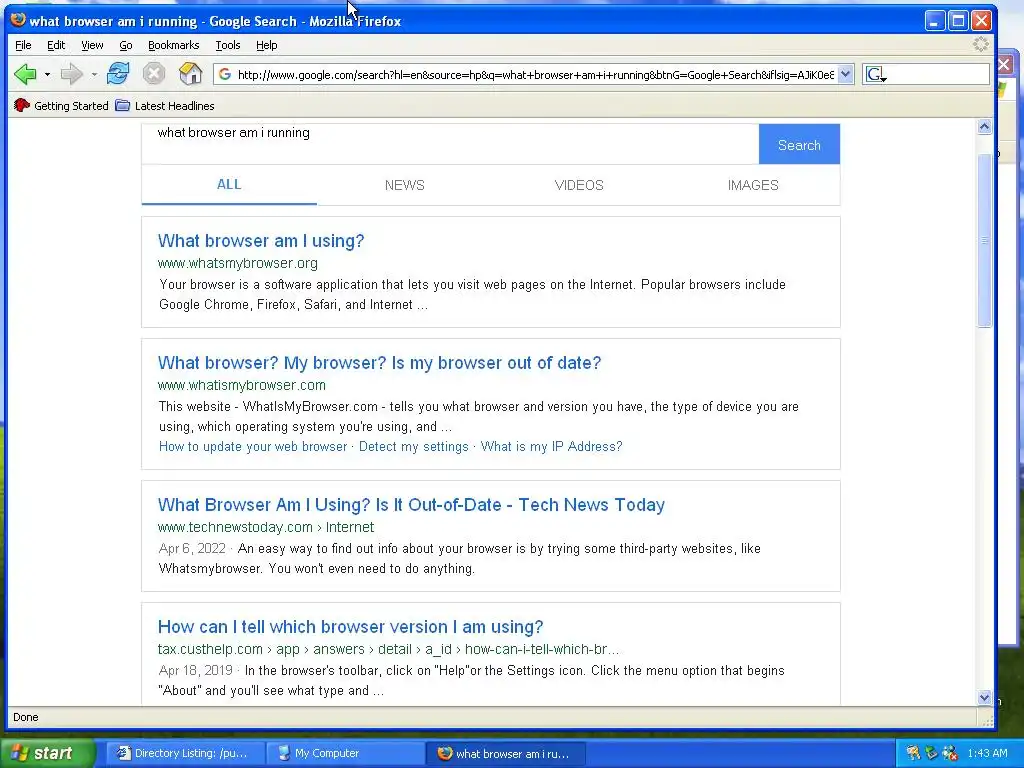This screenshot has width=1024, height=768.
Task: Maximize the Firefox window
Action: click(958, 21)
